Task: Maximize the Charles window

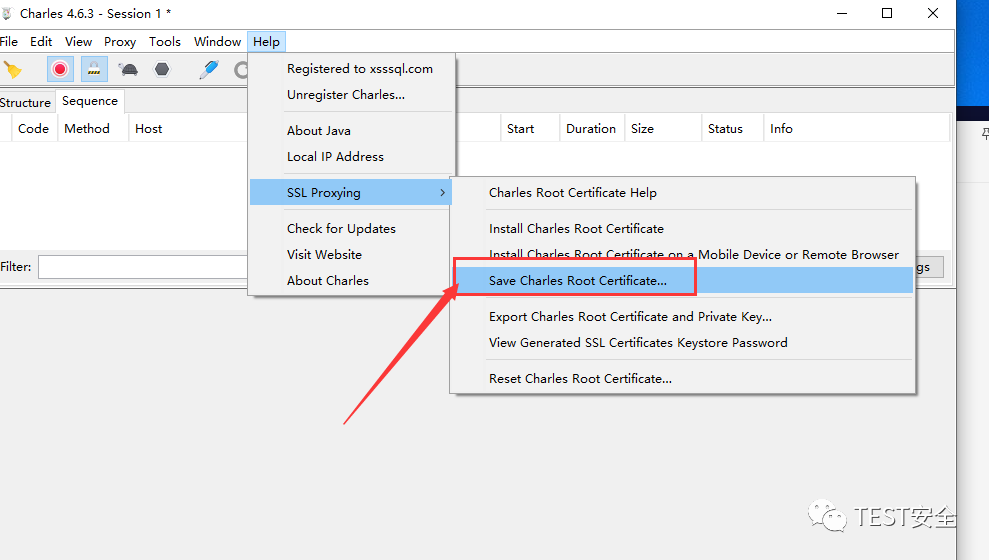Action: coord(887,13)
